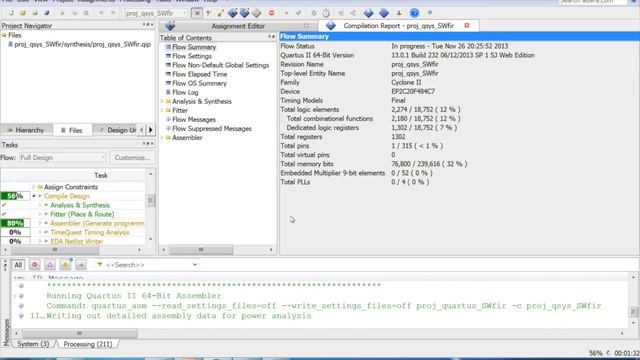Select Analysis & Synthesis task row
640x360 pixels.
[x=80, y=205]
